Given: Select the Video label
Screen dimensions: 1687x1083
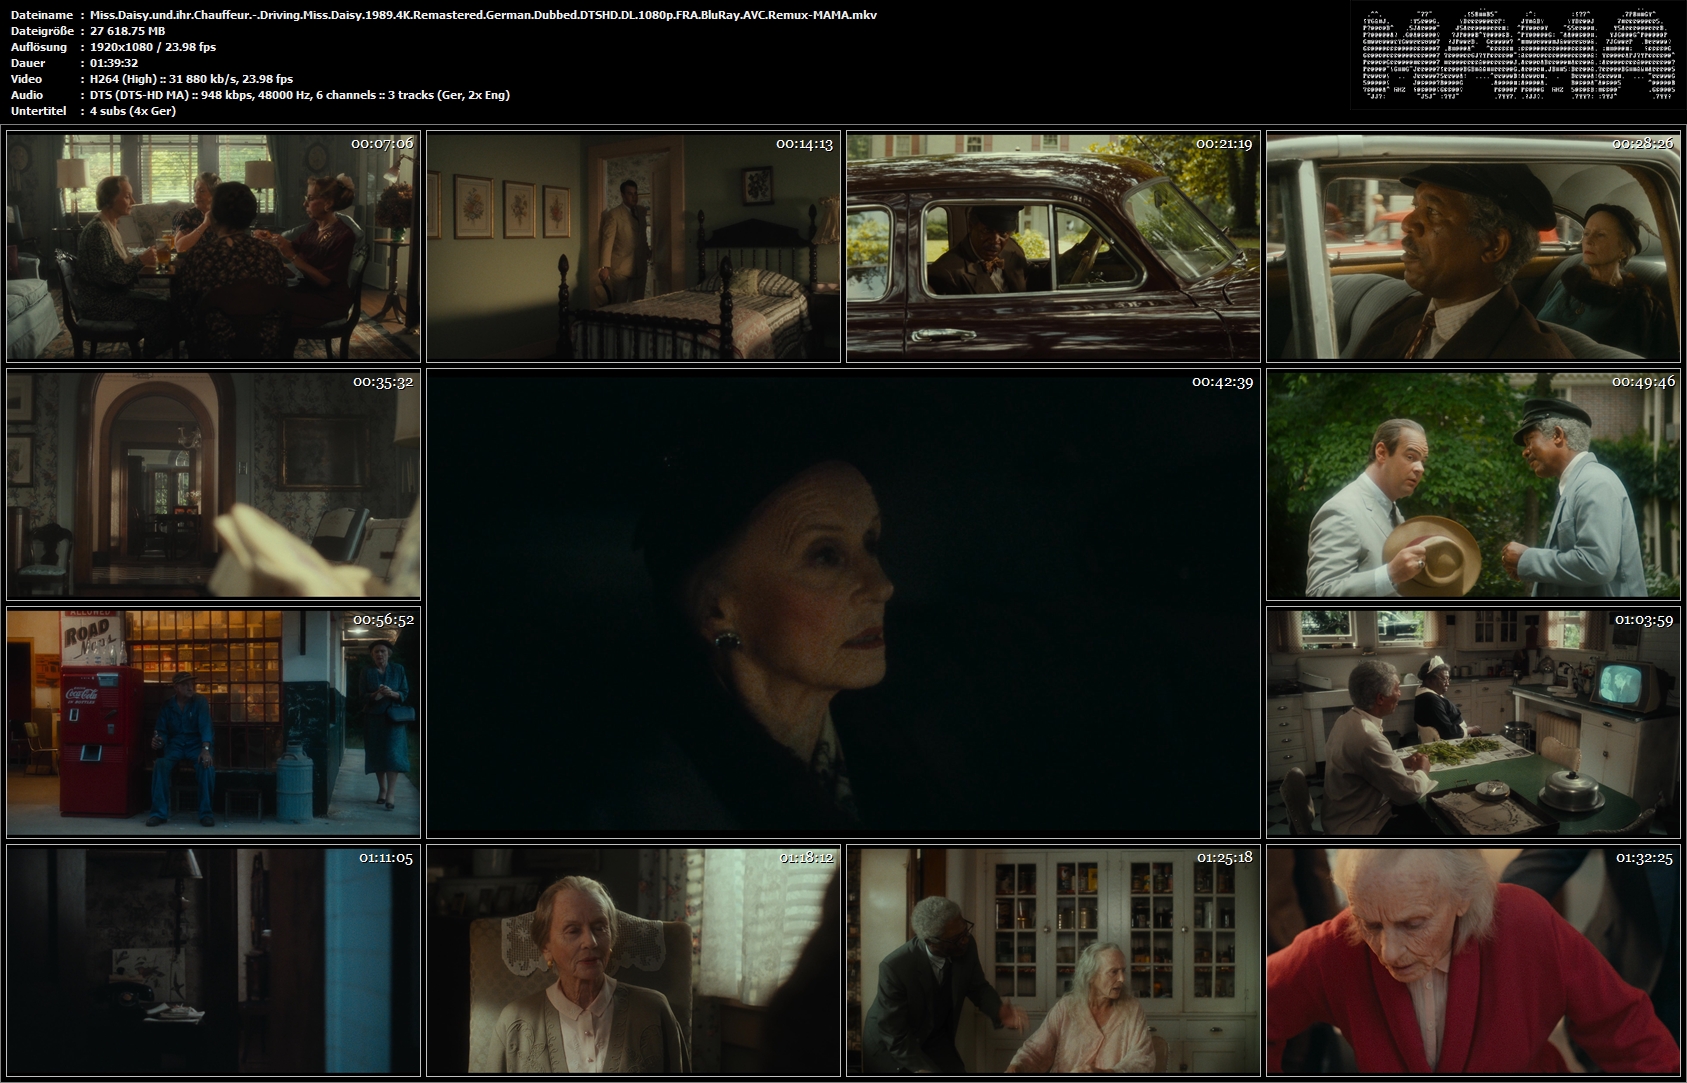Looking at the screenshot, I should click(26, 79).
